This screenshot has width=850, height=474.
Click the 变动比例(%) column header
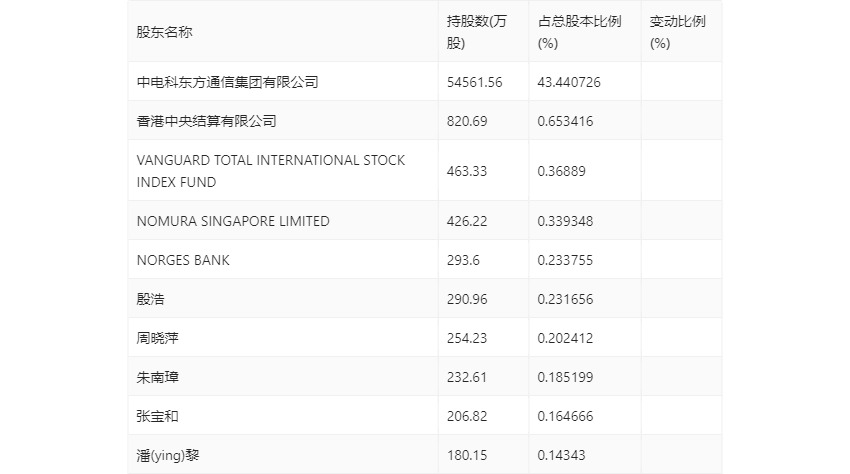tap(677, 31)
